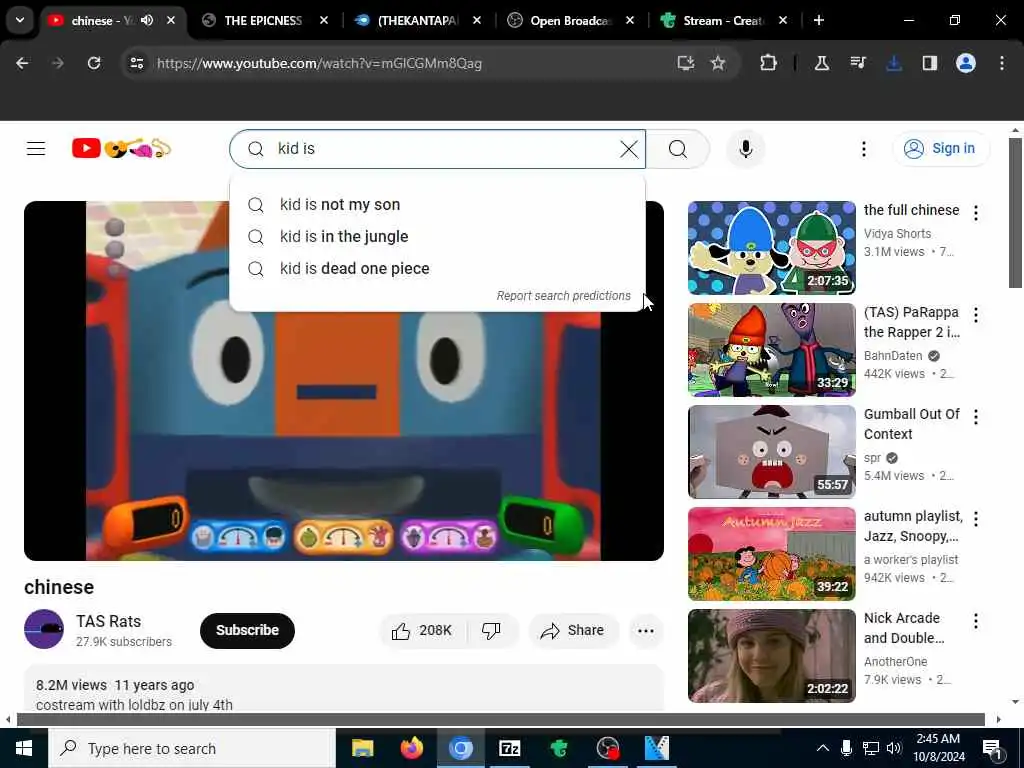Open options menu for TAS PaRappa video
1024x768 pixels.
click(x=976, y=315)
